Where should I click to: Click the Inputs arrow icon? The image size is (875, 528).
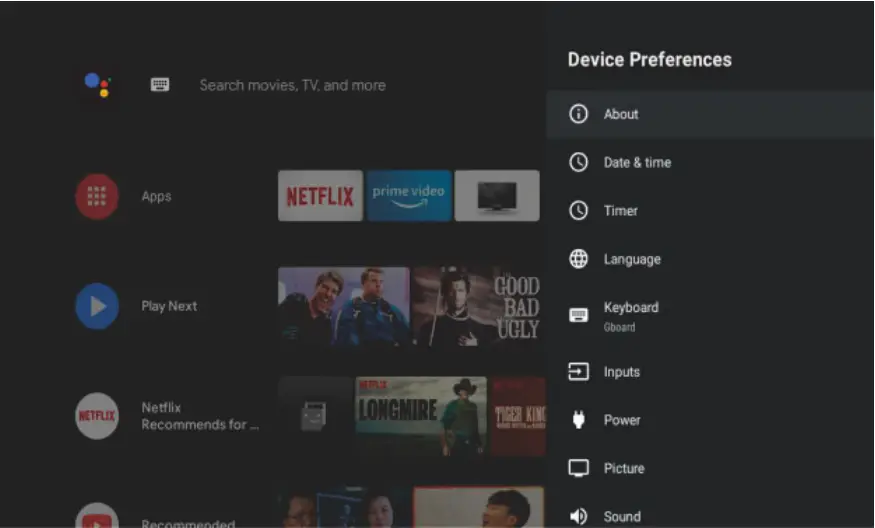[x=578, y=372]
